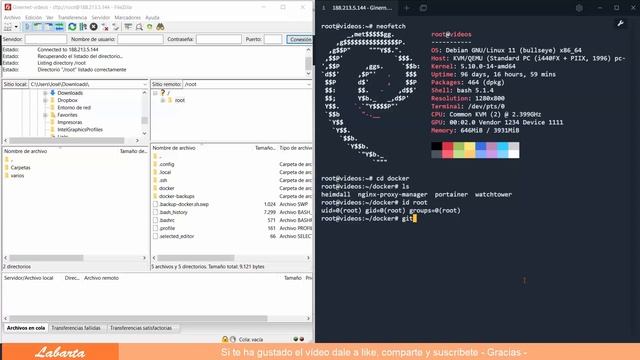Screen dimensions: 640x360
Task: Open the Servidor menu
Action: 100,18
